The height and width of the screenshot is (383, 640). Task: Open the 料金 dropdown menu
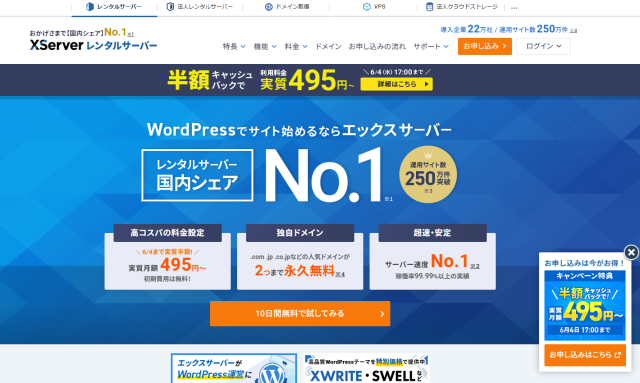click(x=296, y=47)
